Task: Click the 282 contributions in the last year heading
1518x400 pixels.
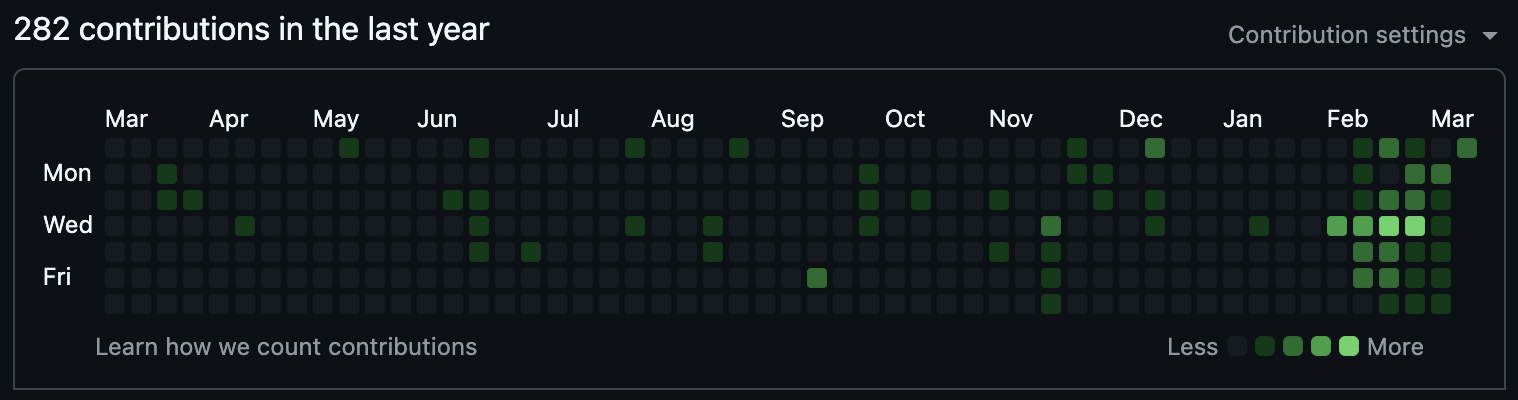Action: tap(251, 30)
